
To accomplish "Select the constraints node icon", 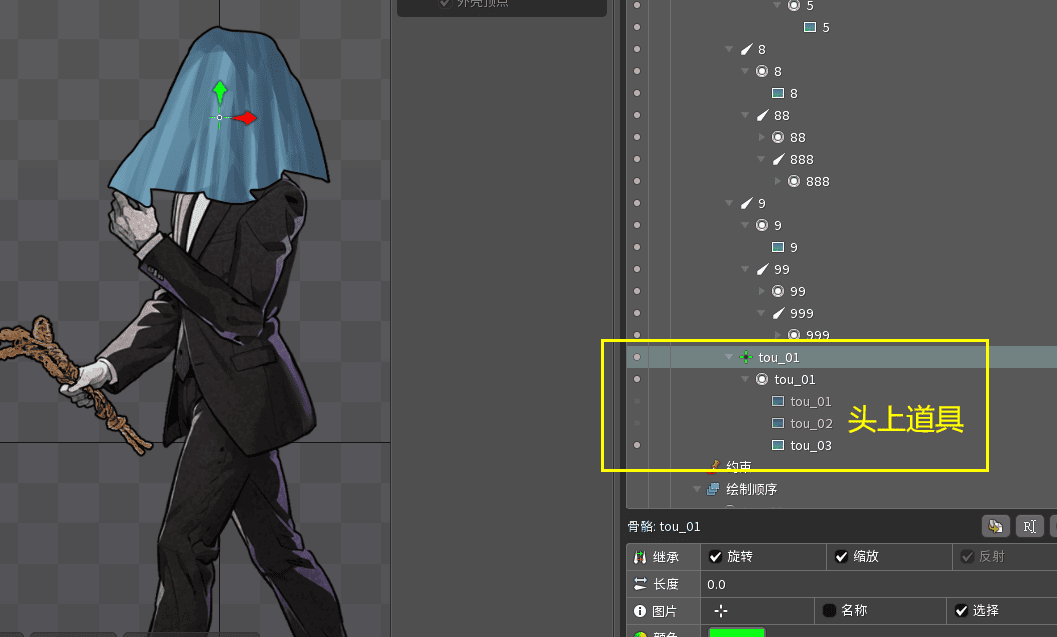I will [713, 466].
